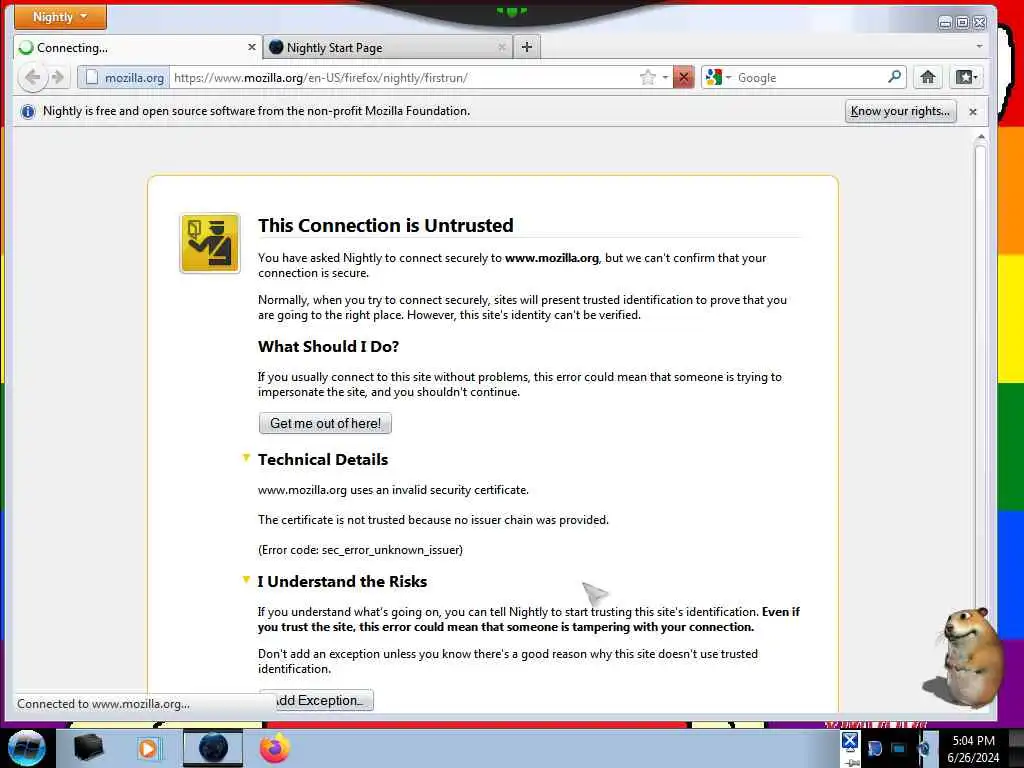Minimize the Nightly browser window
The height and width of the screenshot is (768, 1024).
coord(945,23)
